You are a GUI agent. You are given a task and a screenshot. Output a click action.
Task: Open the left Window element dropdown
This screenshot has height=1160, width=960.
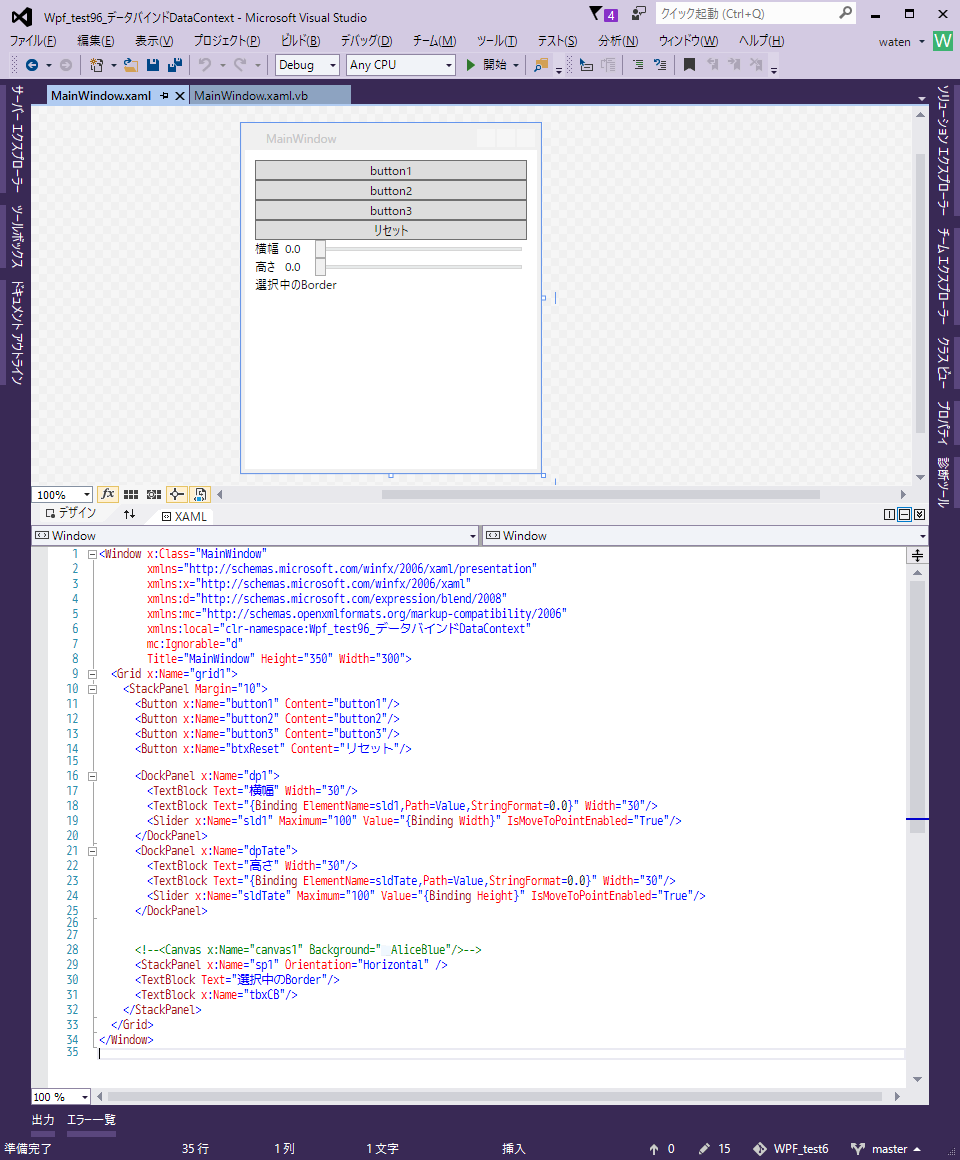coord(255,536)
